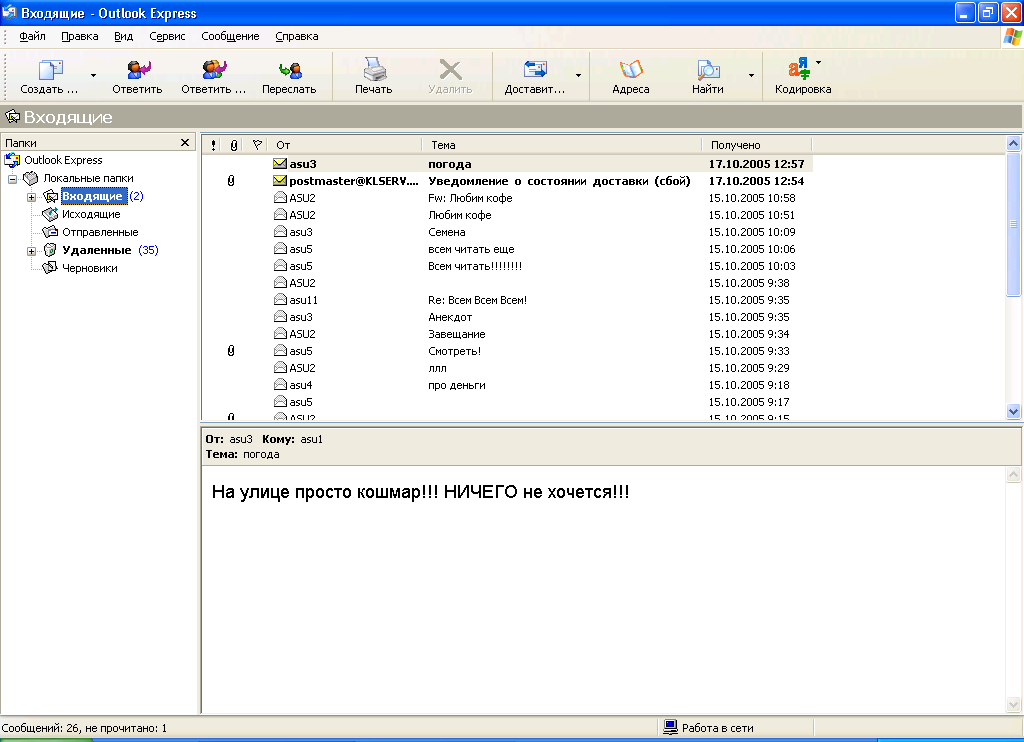Viewport: 1024px width, 742px height.
Task: Click preview pane scrollbar up arrow
Action: point(1014,475)
